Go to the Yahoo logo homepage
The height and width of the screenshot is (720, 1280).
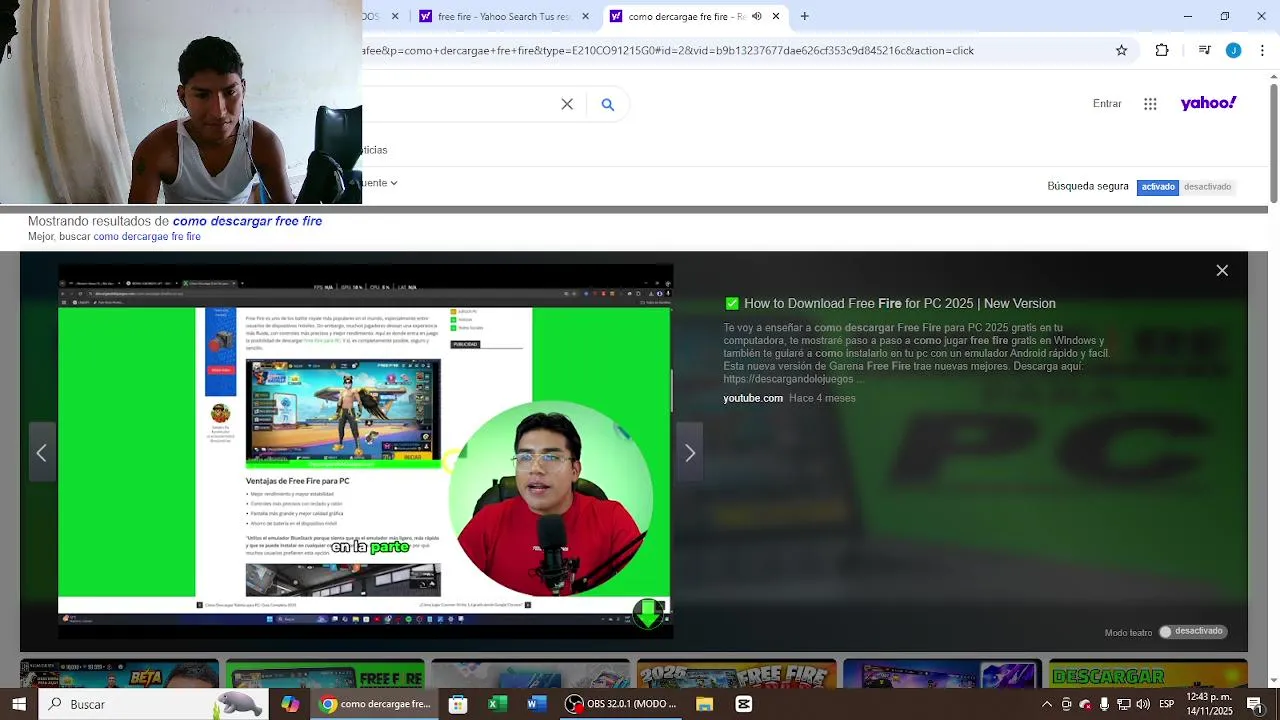(1208, 103)
